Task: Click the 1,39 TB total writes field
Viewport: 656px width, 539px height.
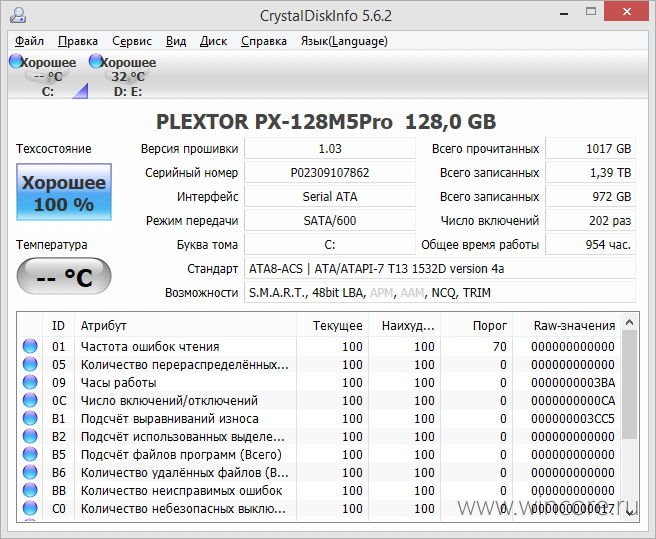Action: coord(590,172)
